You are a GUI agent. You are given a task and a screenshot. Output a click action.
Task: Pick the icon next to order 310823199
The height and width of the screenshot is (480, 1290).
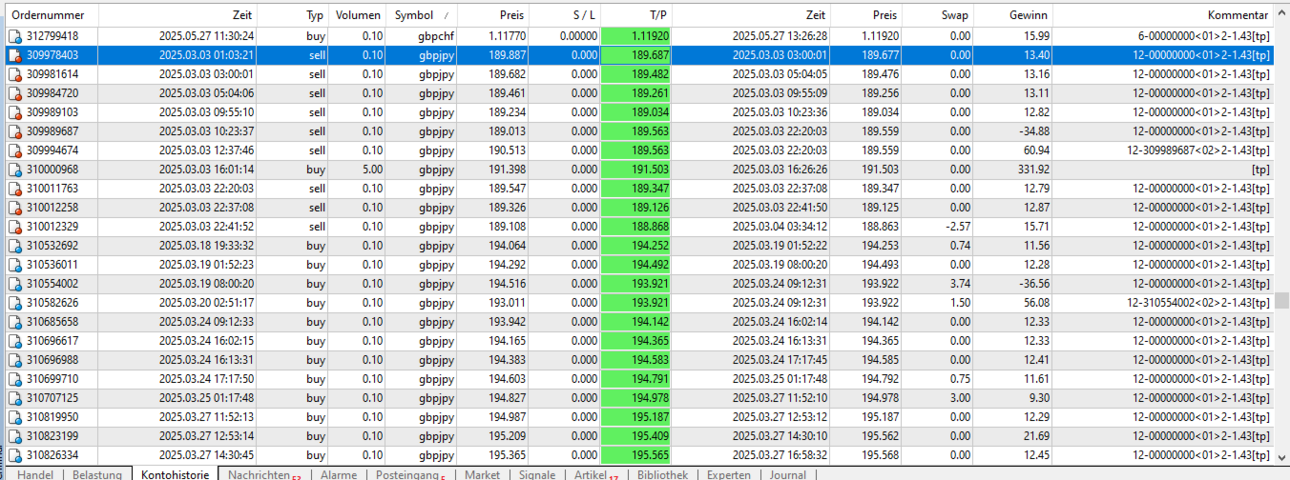pyautogui.click(x=14, y=435)
